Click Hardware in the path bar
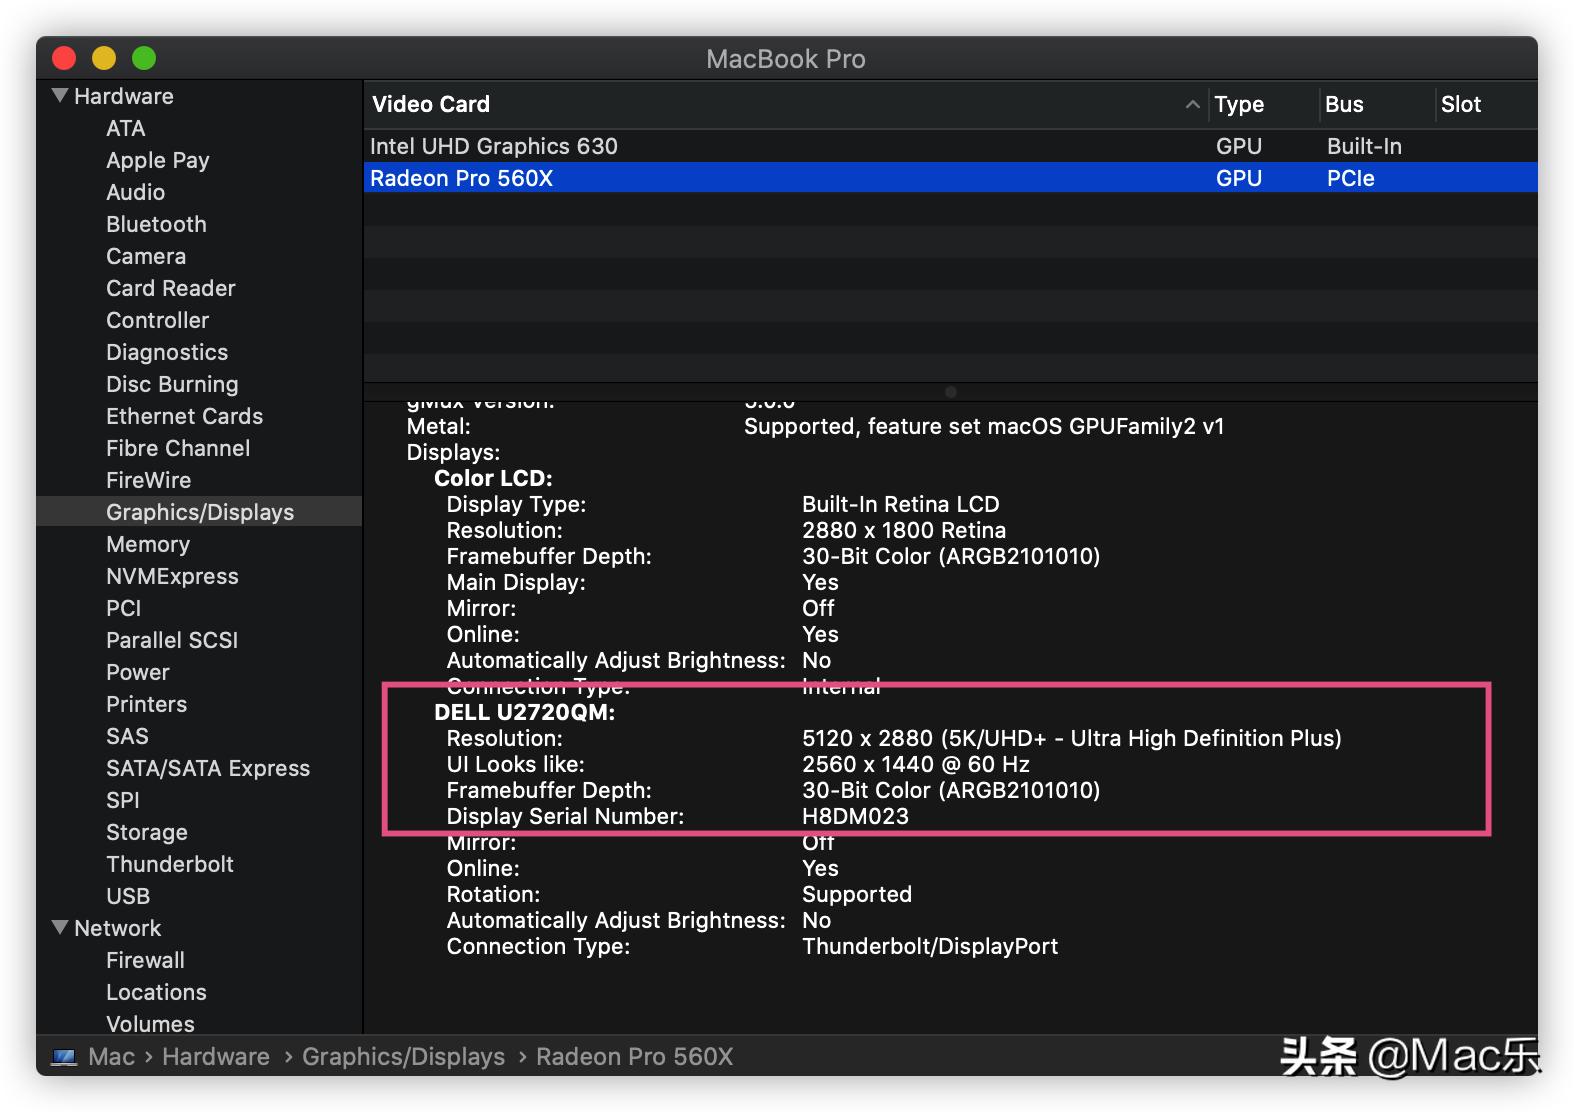The image size is (1574, 1112). pos(216,1056)
